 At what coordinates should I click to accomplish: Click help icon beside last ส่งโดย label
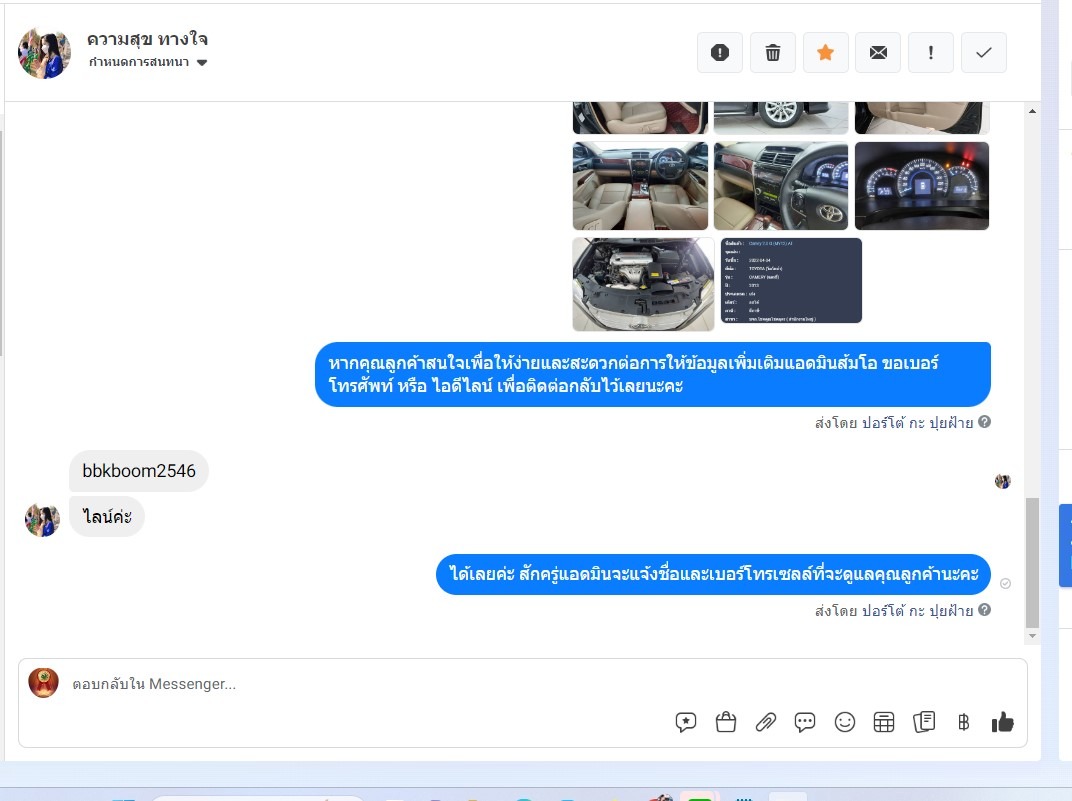(984, 610)
